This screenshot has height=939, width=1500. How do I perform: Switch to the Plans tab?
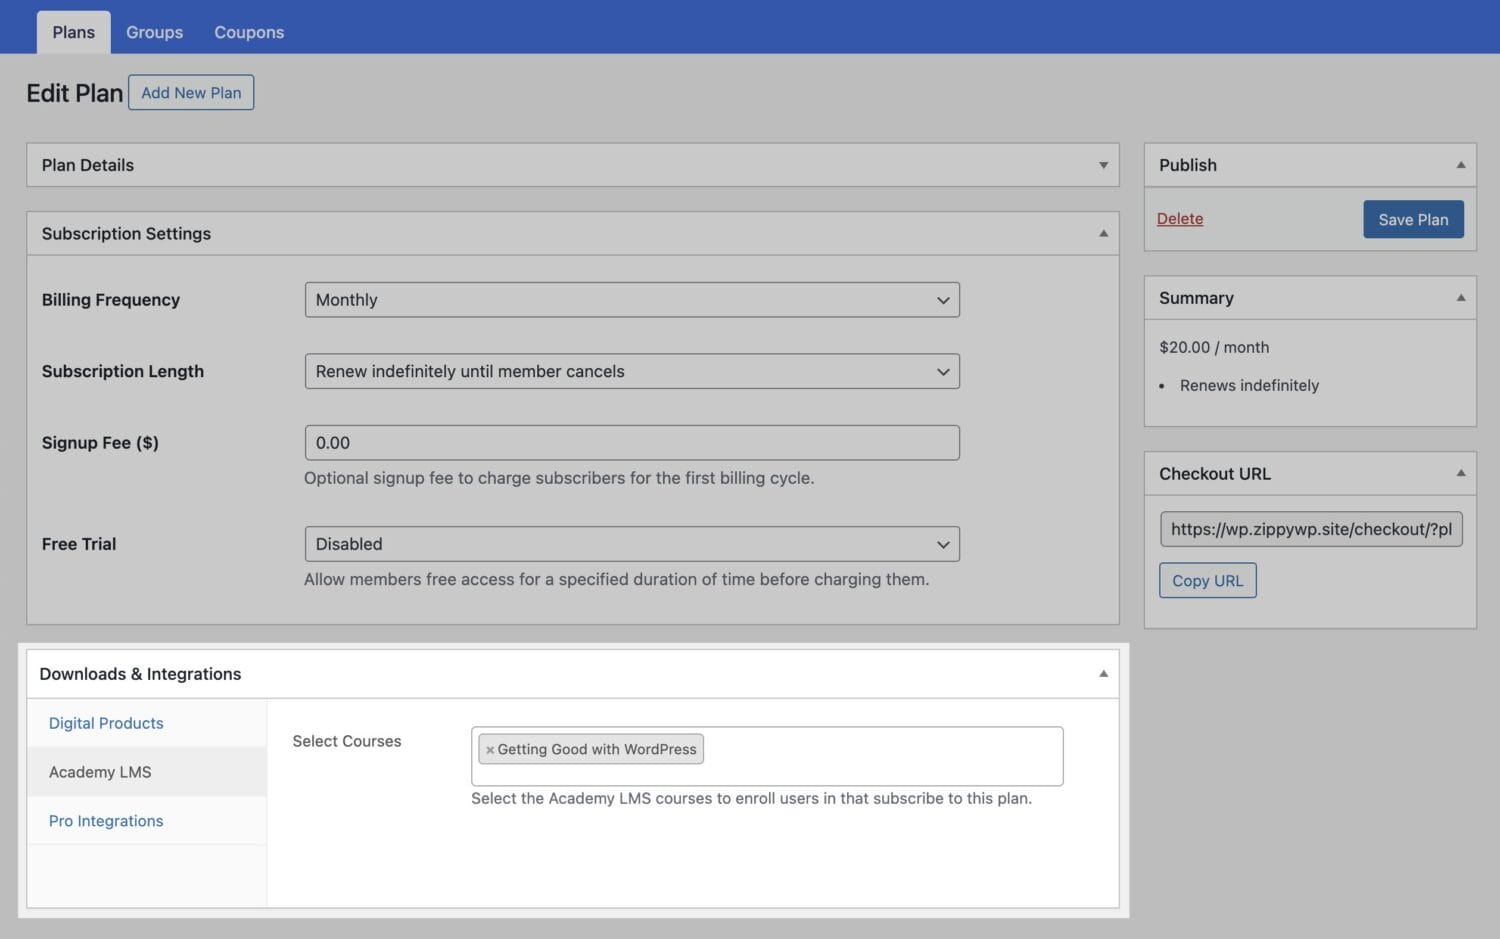73,32
